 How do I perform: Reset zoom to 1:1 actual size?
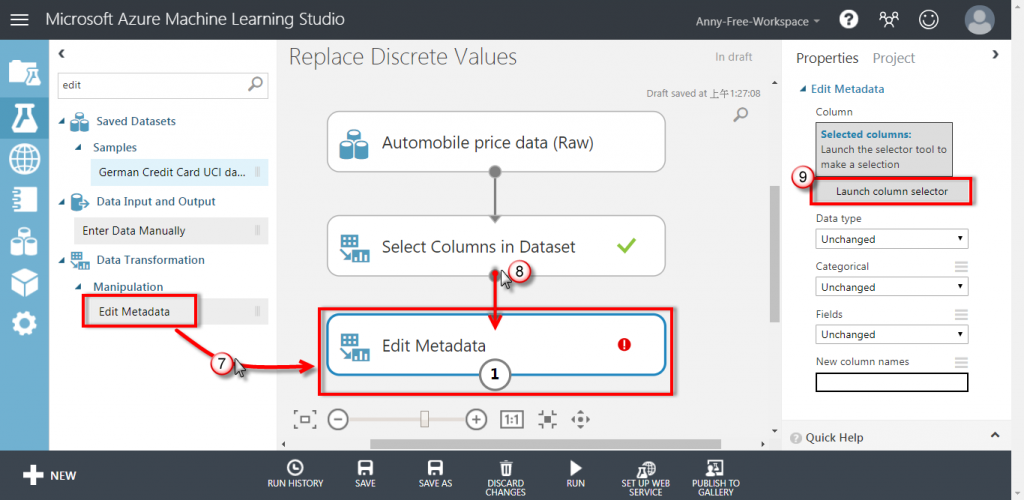[x=511, y=419]
